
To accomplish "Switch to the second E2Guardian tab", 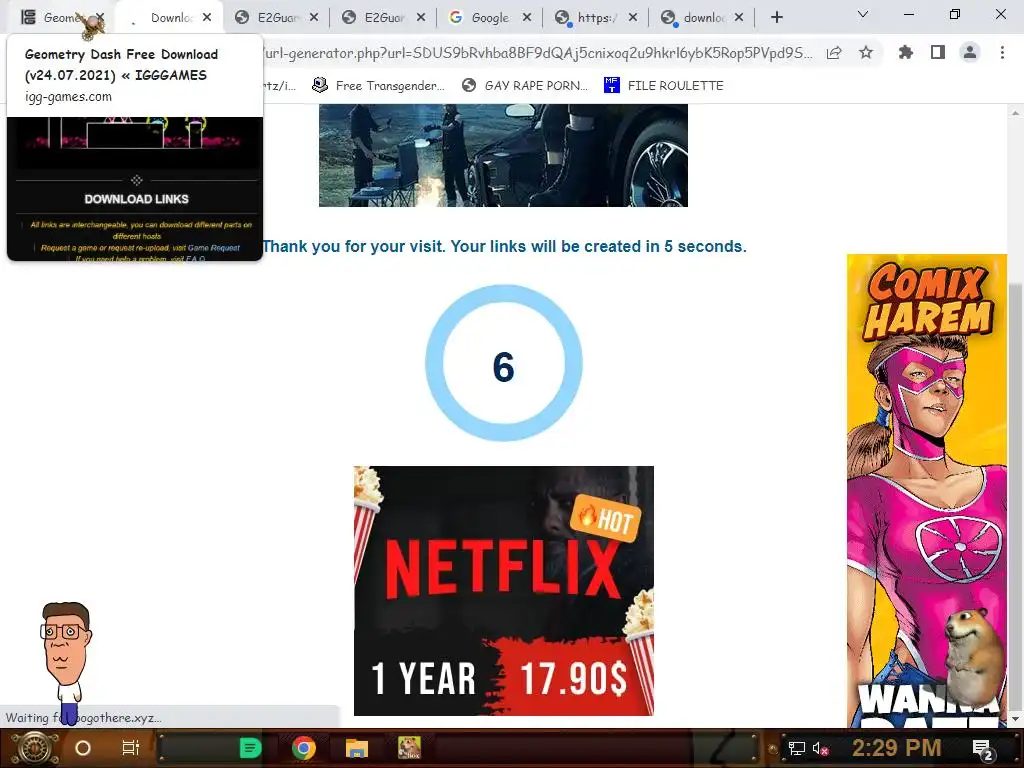I will [x=385, y=18].
